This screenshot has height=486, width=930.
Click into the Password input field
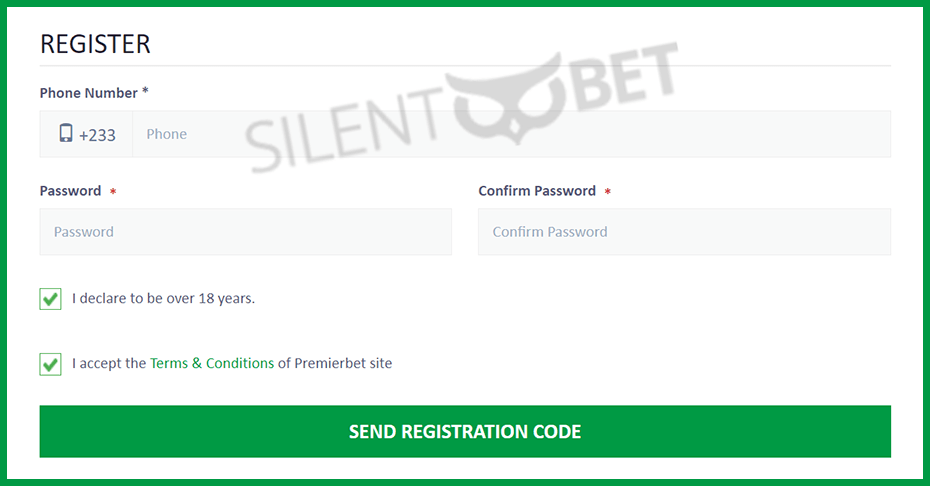click(246, 231)
